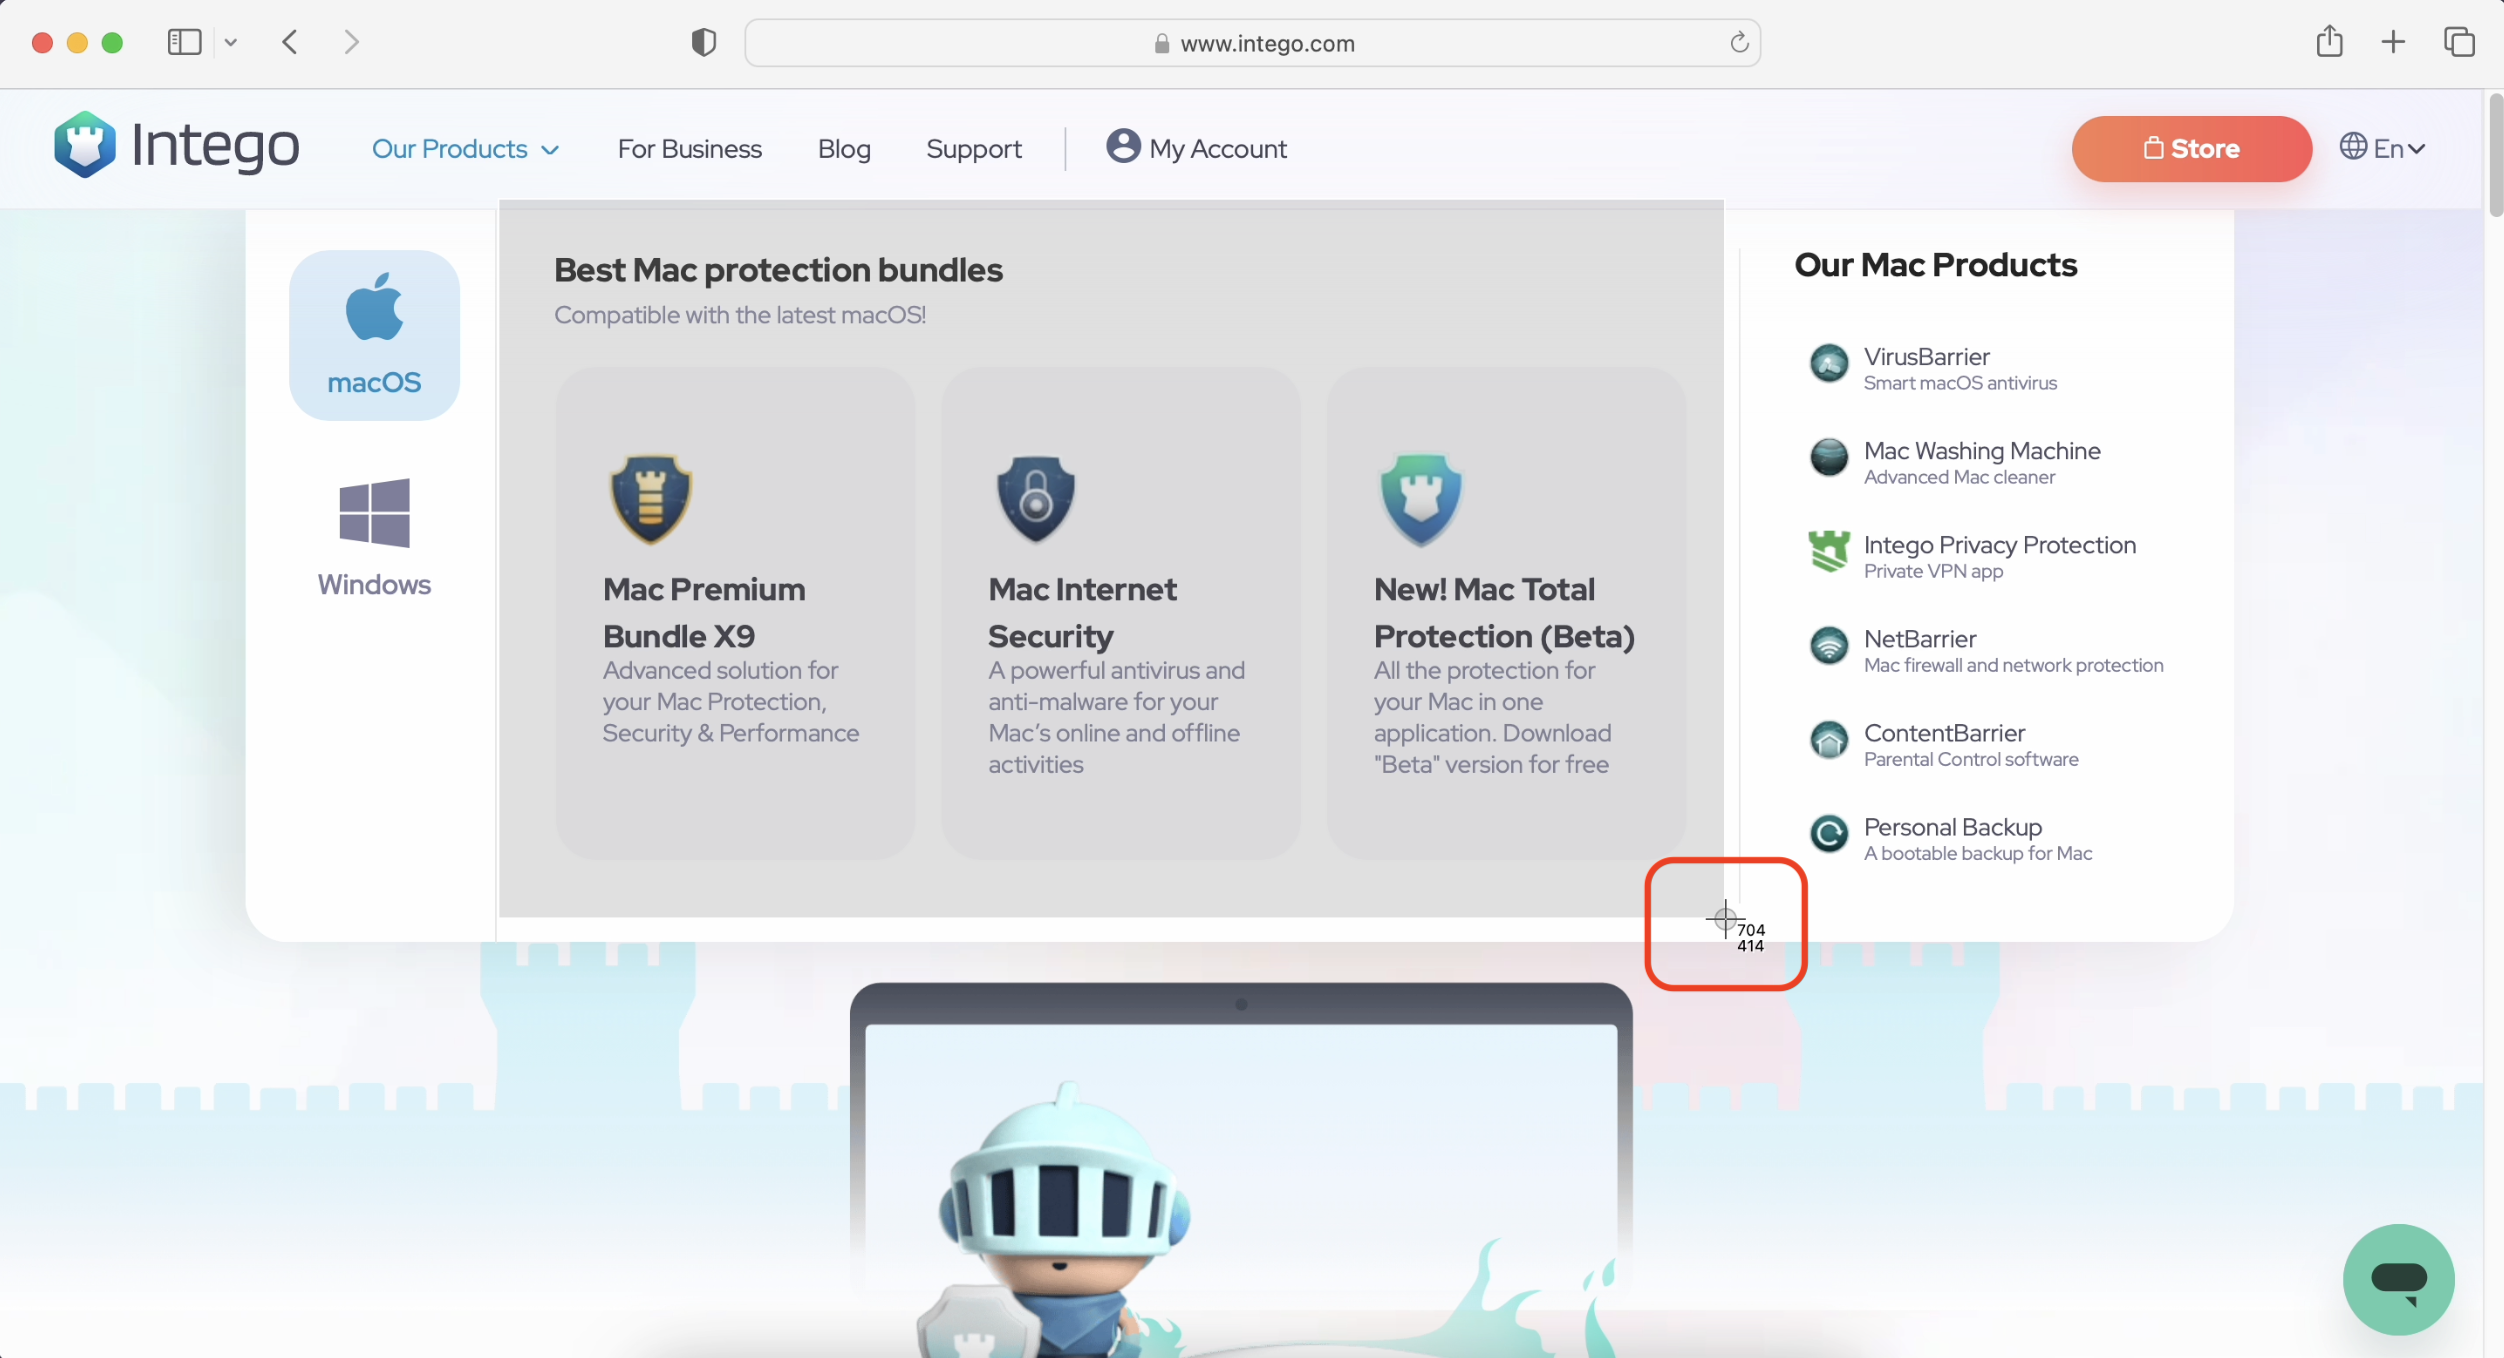Viewport: 2504px width, 1358px height.
Task: Open a new Safari tab
Action: coord(2393,42)
